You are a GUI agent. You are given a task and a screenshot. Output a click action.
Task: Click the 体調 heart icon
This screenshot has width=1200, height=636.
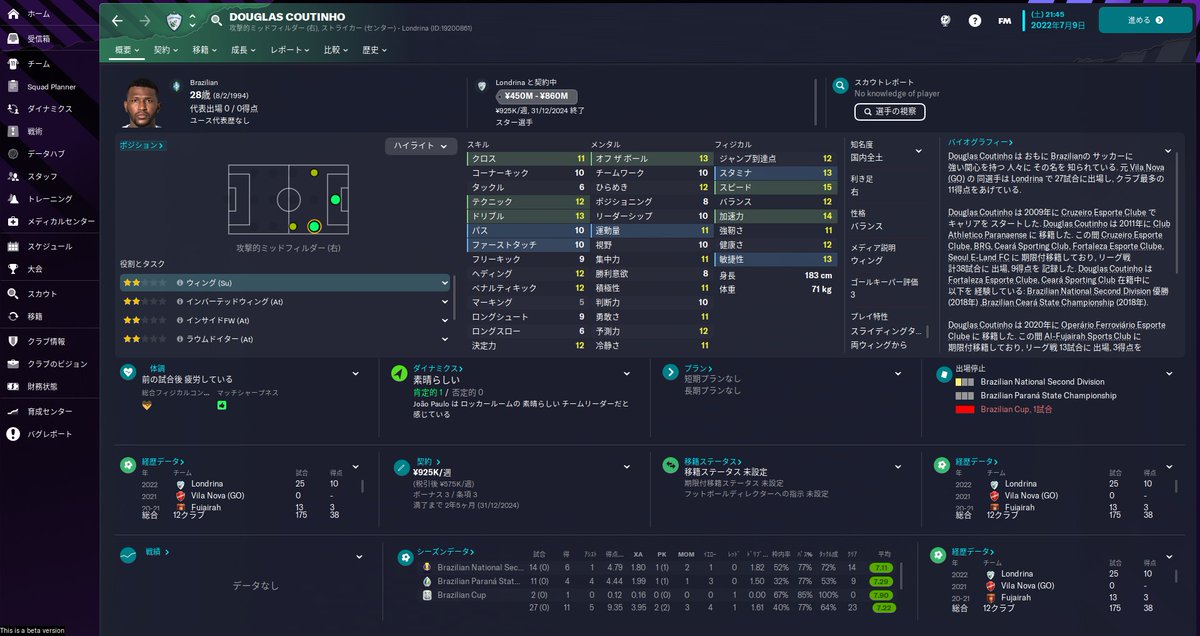(128, 372)
